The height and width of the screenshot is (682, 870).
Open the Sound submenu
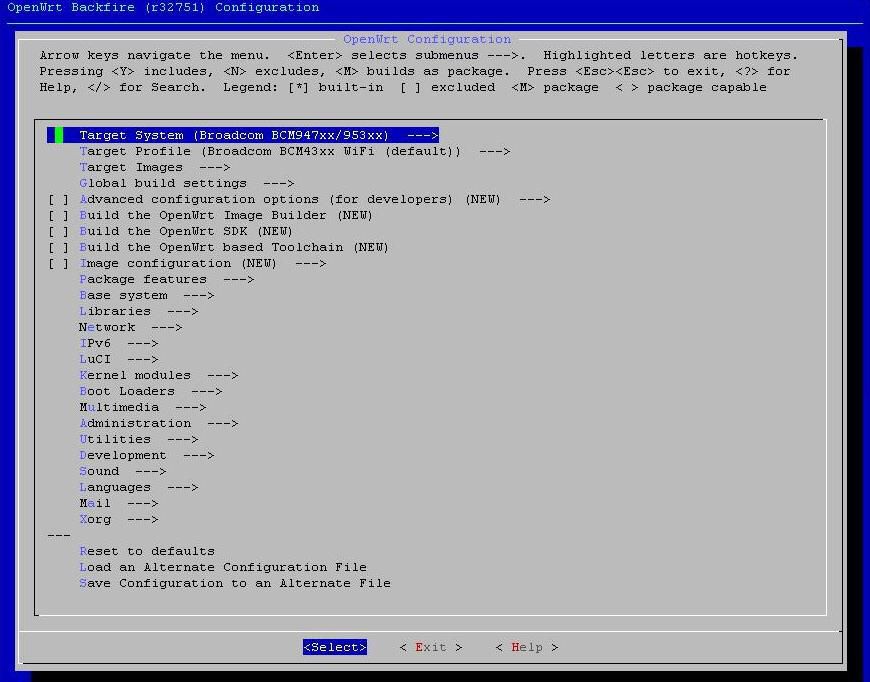coord(123,472)
